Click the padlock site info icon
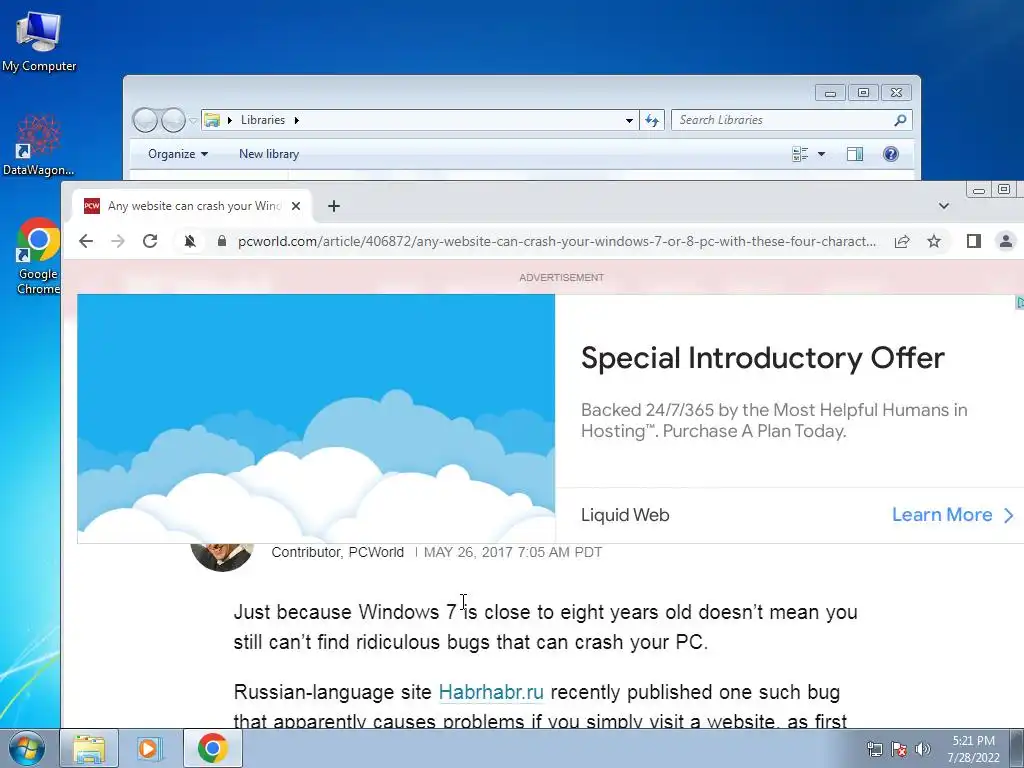This screenshot has height=768, width=1024. (x=221, y=241)
